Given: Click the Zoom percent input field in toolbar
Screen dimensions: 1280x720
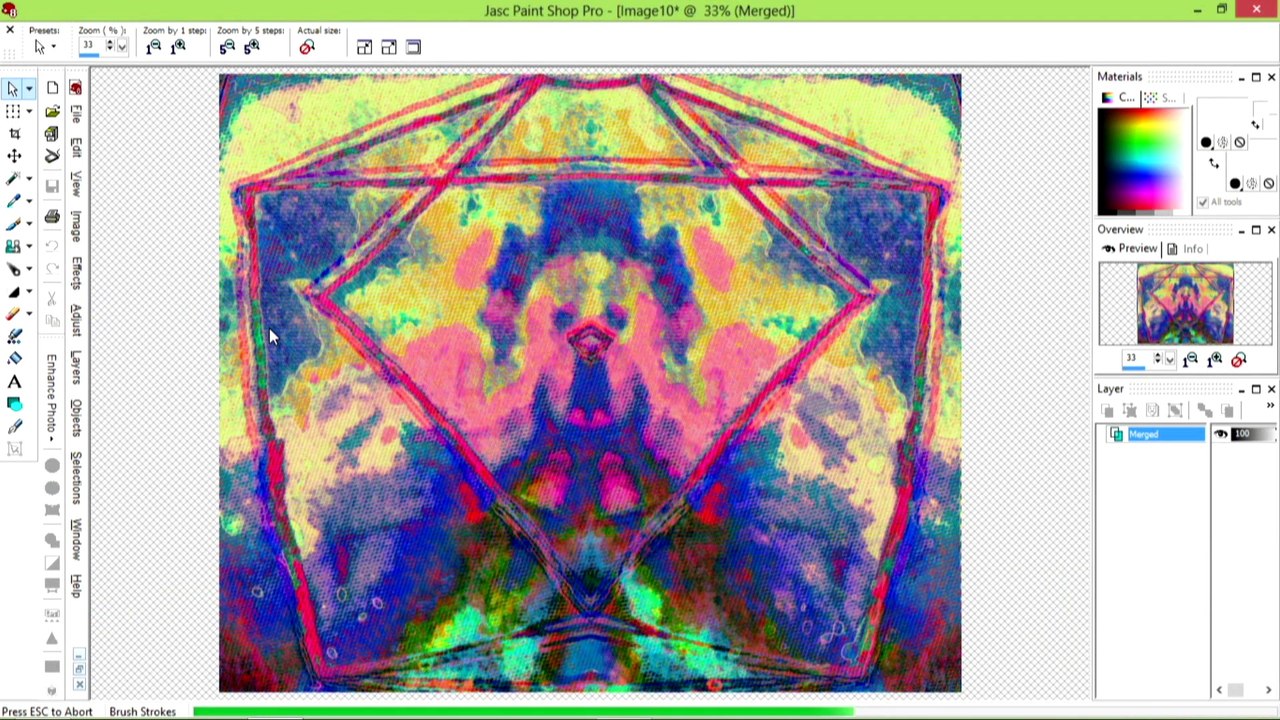Looking at the screenshot, I should 92,47.
